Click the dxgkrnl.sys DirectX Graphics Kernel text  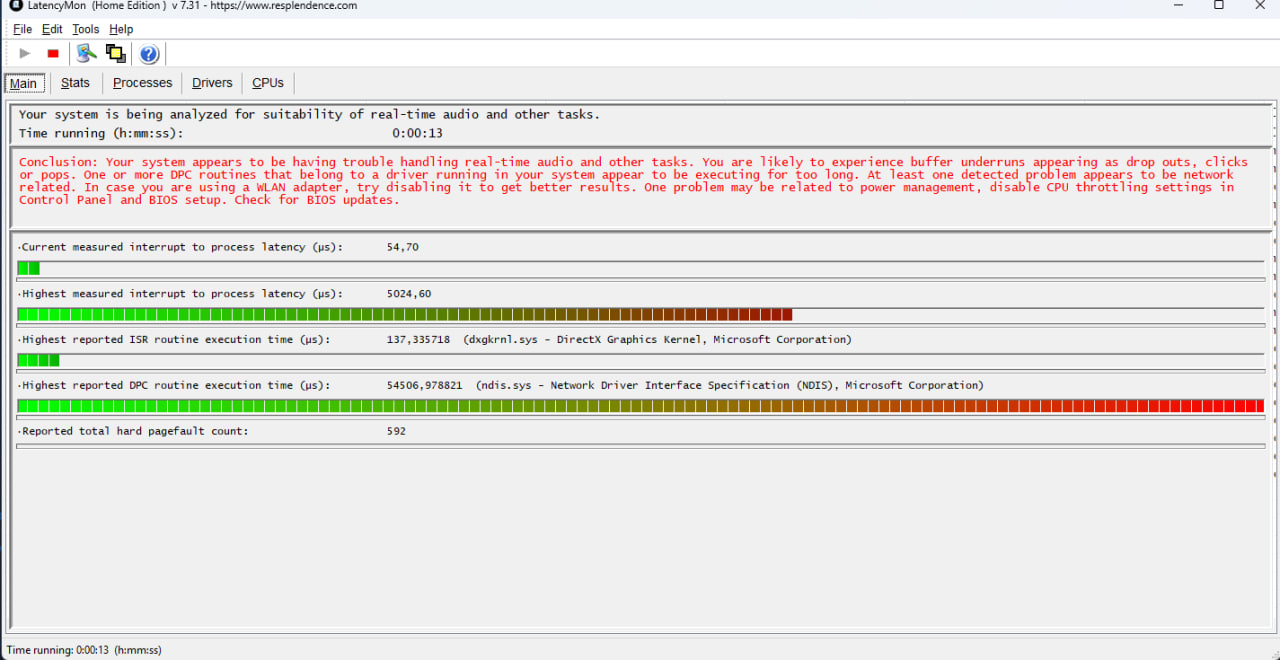pos(658,340)
